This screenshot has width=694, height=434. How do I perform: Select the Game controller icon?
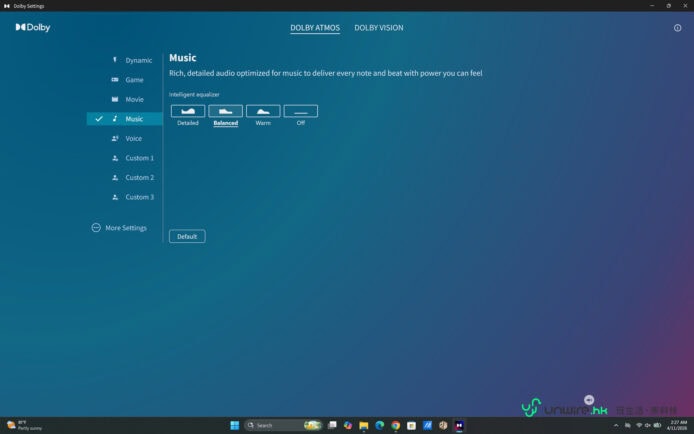(115, 80)
